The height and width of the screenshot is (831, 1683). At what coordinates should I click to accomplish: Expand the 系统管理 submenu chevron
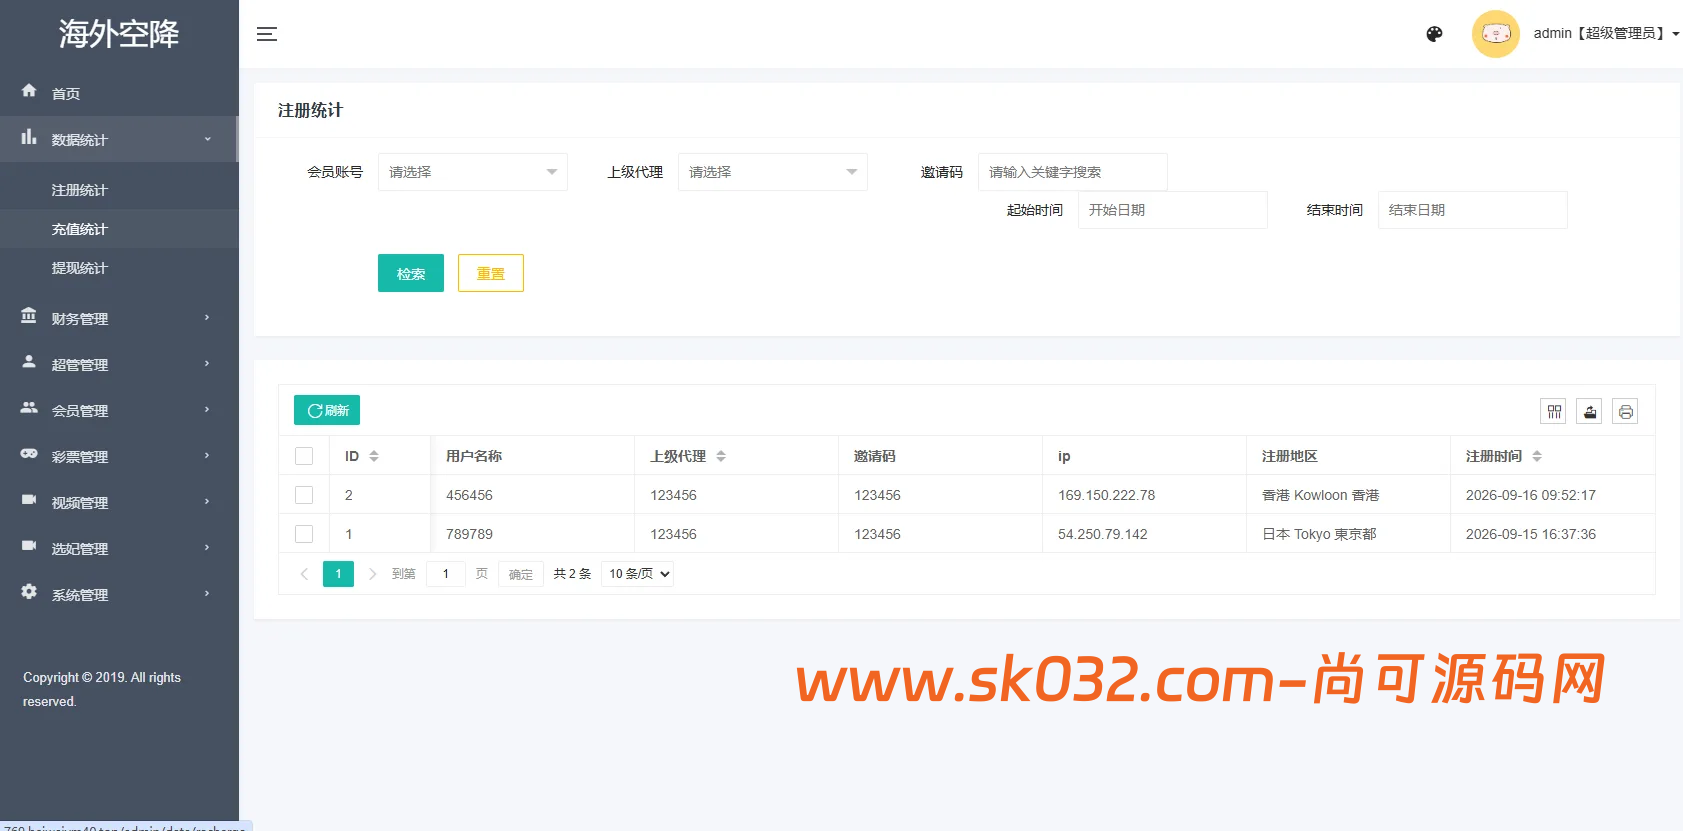(207, 594)
